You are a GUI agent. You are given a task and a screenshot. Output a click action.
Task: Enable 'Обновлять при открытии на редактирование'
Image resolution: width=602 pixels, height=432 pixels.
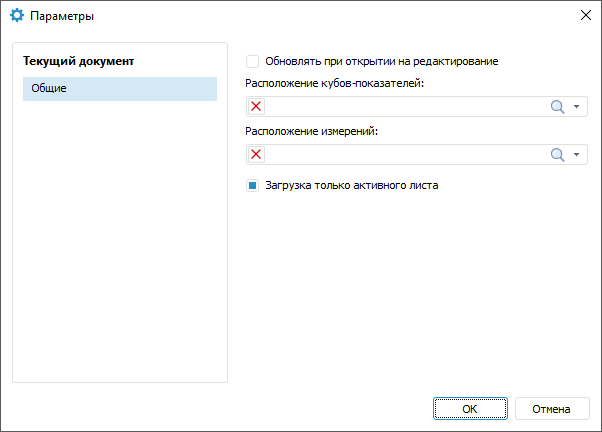tap(252, 61)
